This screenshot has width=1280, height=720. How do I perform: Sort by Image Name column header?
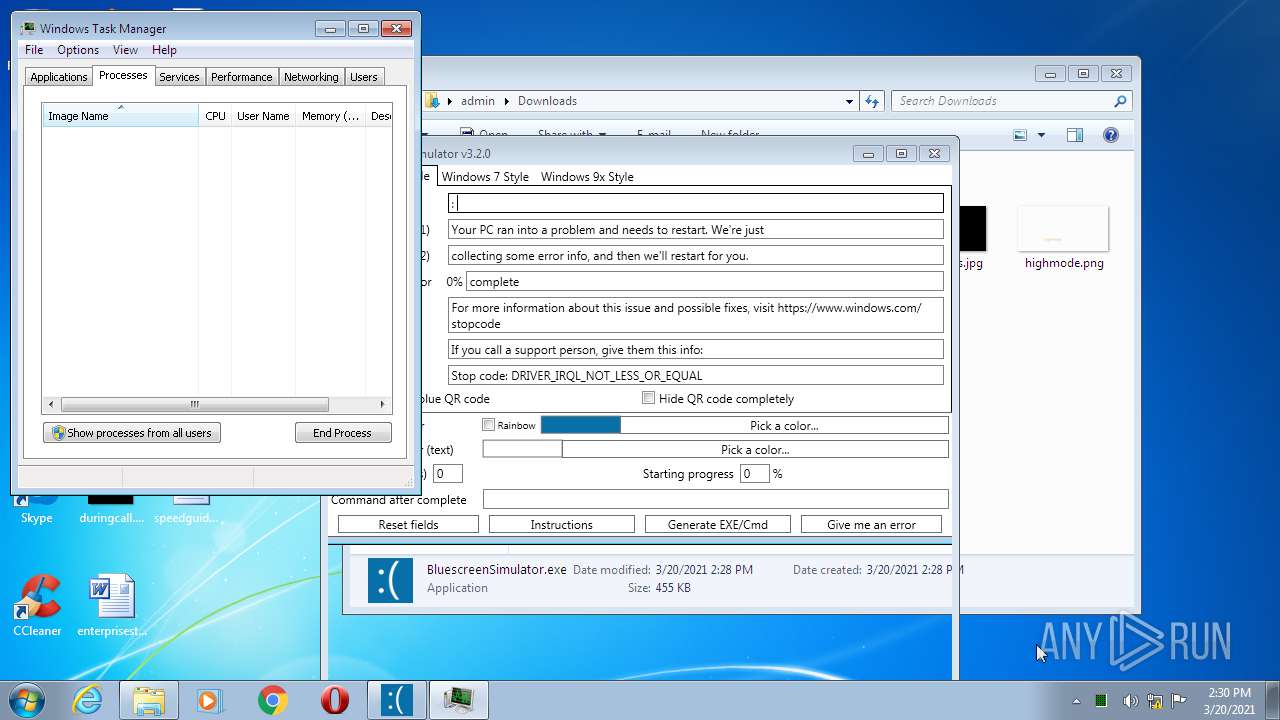(120, 116)
